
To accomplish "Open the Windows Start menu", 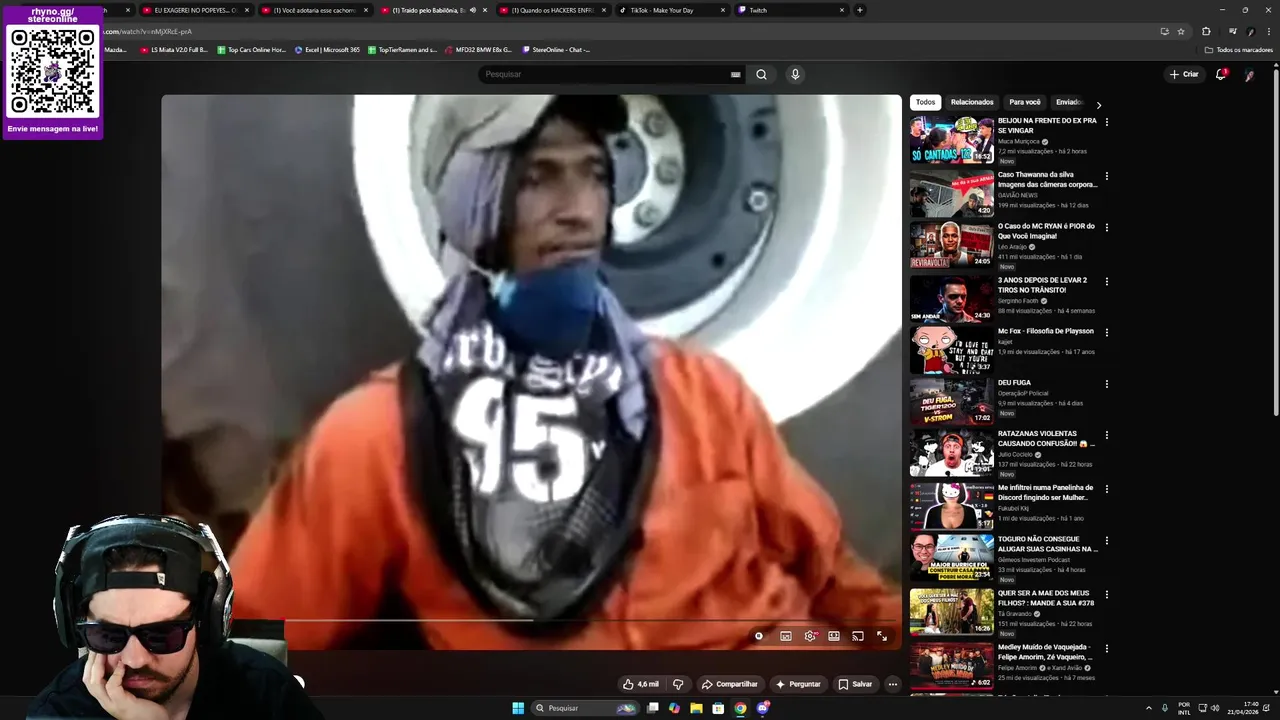I will coord(518,708).
